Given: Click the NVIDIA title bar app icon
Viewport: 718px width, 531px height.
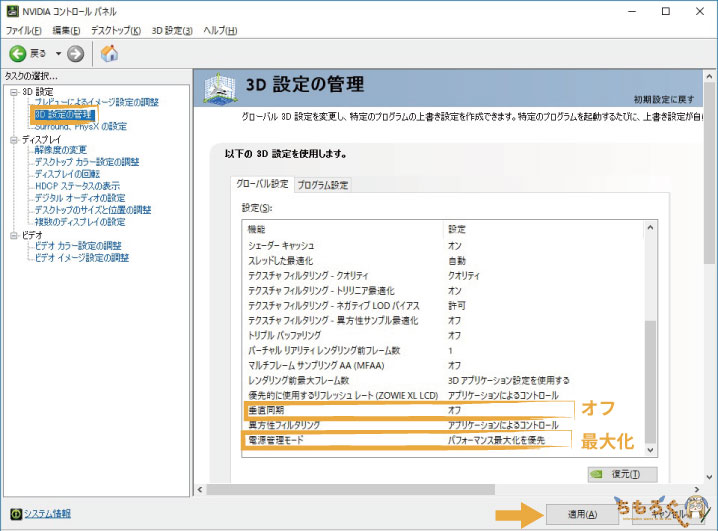Looking at the screenshot, I should click(x=12, y=11).
